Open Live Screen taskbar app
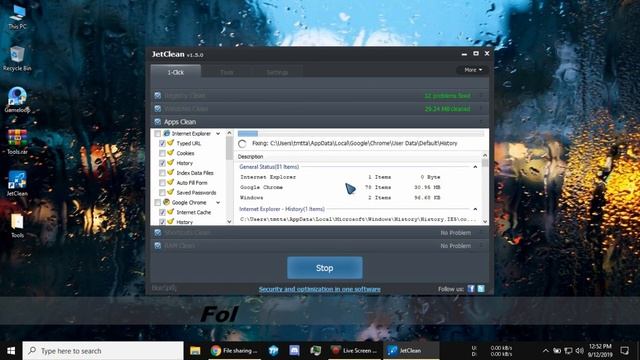Image resolution: width=640 pixels, height=360 pixels. click(x=353, y=351)
